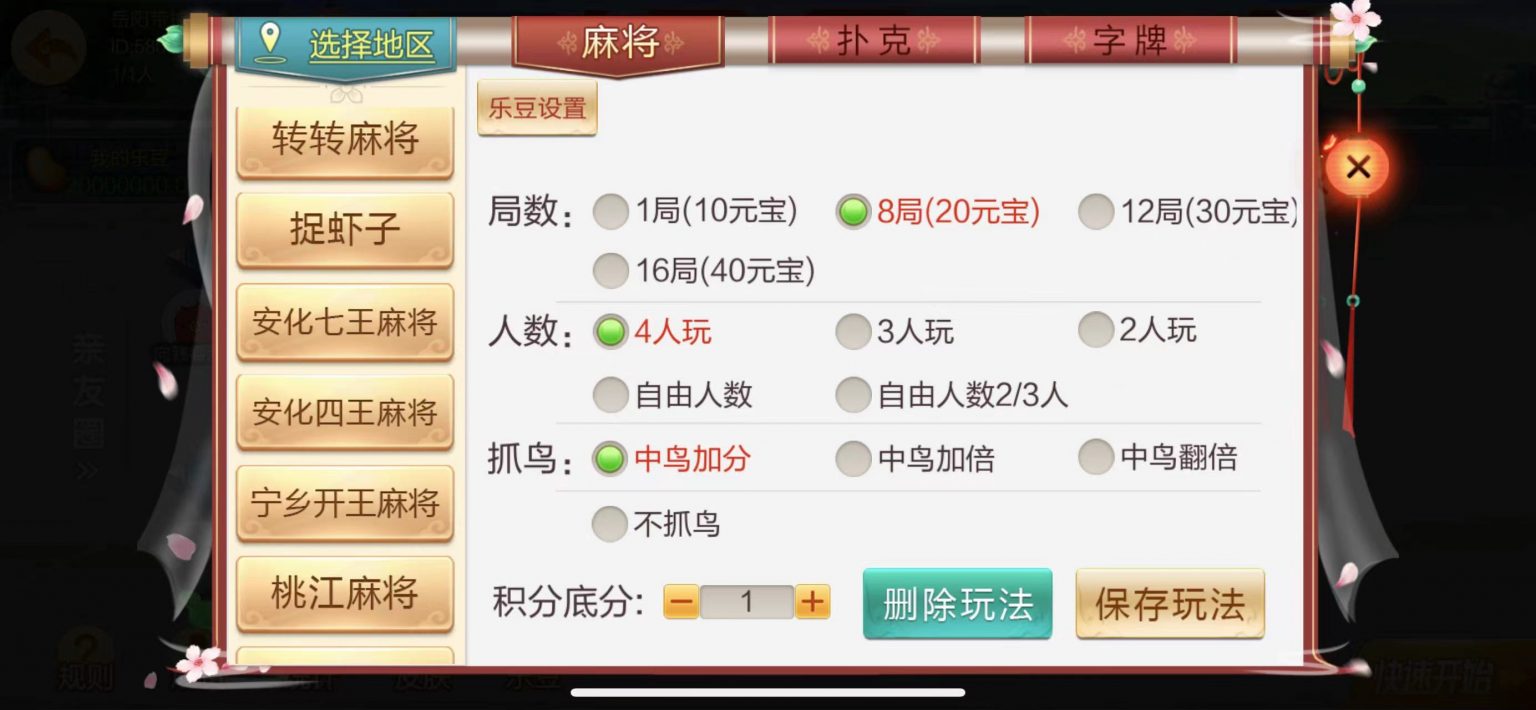
Task: Increase base score with the plus button
Action: pyautogui.click(x=813, y=602)
